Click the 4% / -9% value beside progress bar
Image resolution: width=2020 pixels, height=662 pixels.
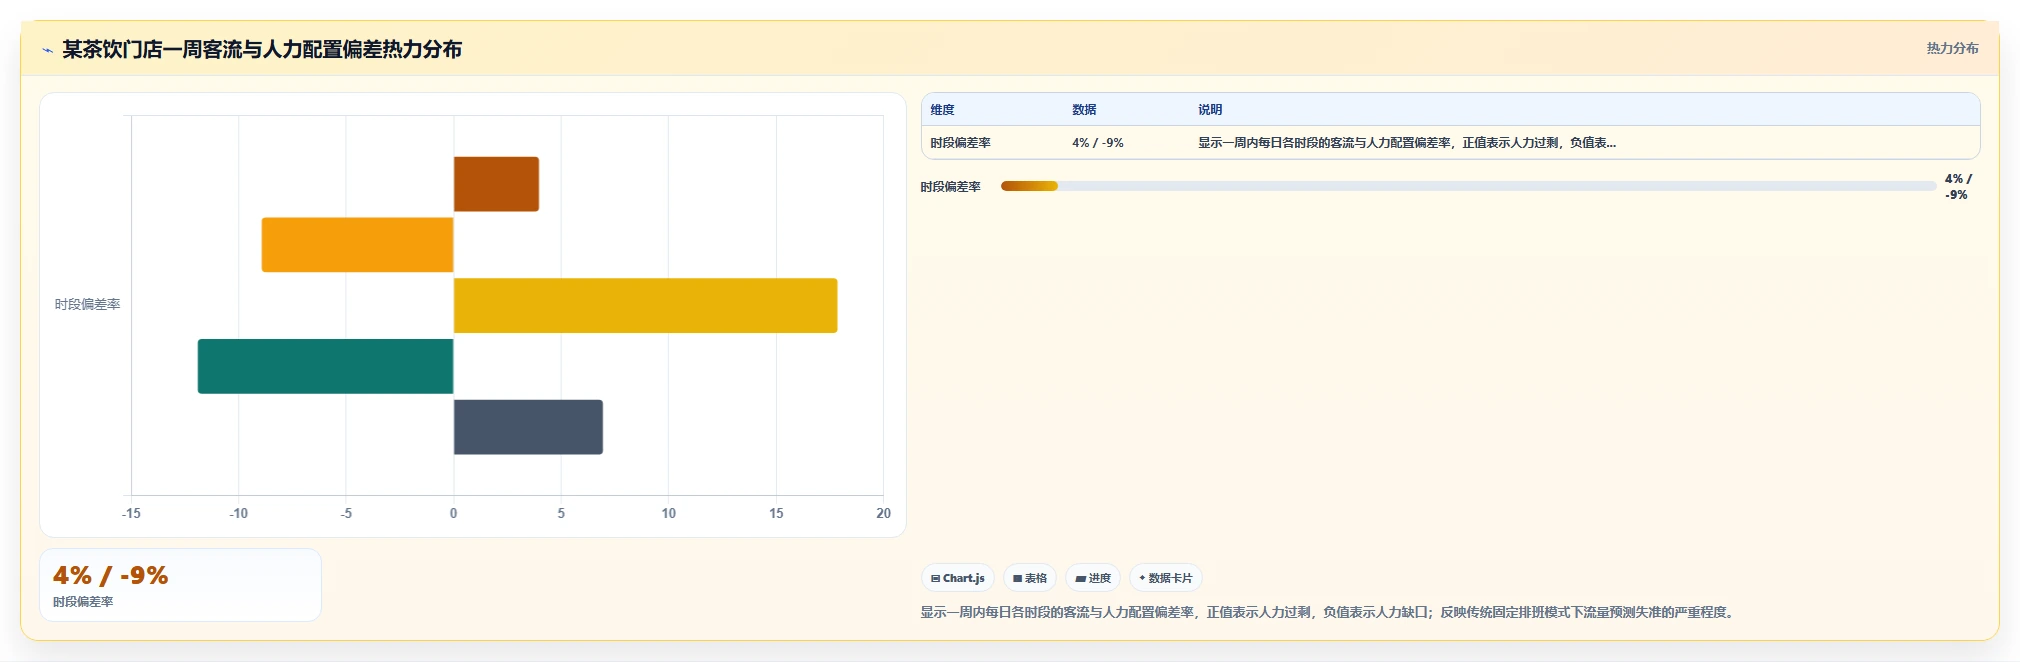pos(1958,187)
